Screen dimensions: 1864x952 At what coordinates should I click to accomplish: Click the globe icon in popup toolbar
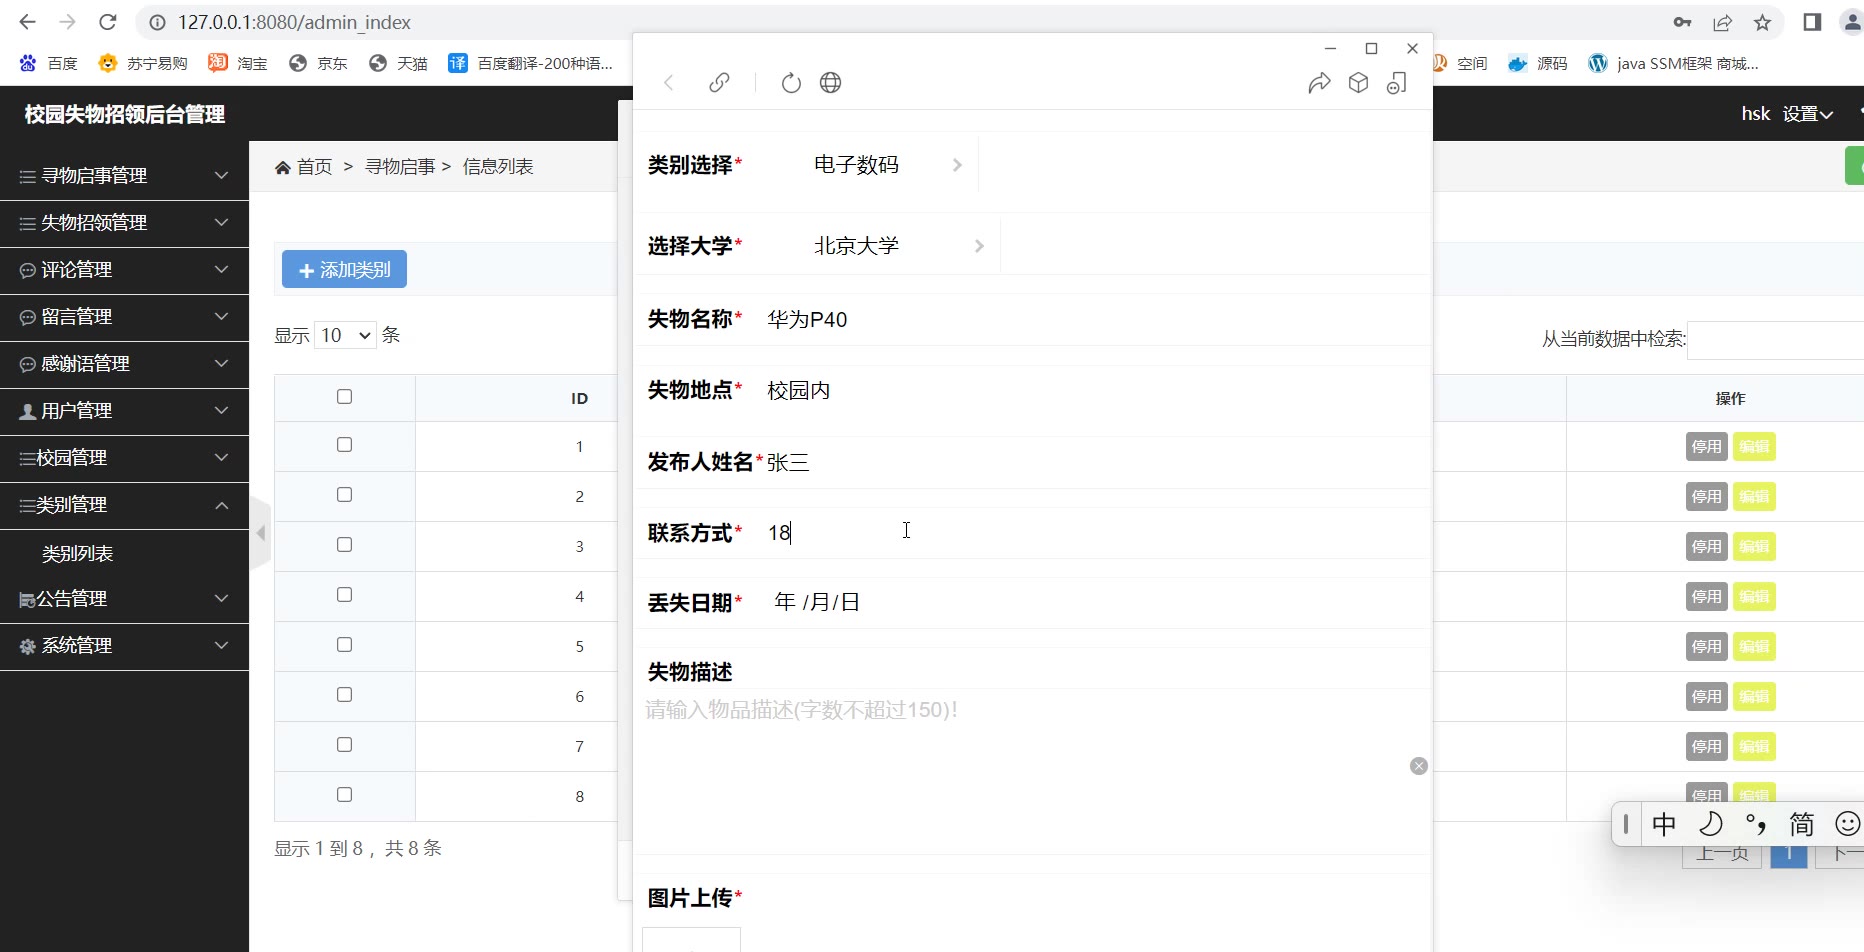coord(830,83)
